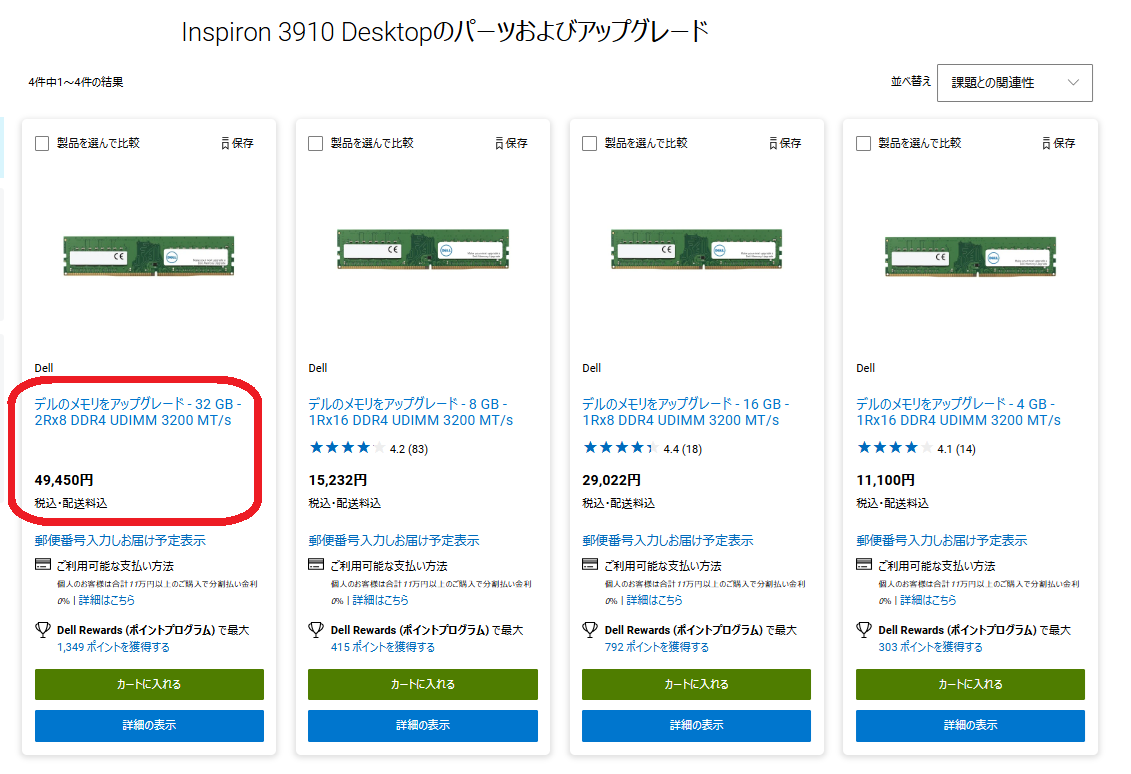1131x774 pixels.
Task: Tick the compare checkbox on the 8 GB memory card
Action: pyautogui.click(x=315, y=144)
